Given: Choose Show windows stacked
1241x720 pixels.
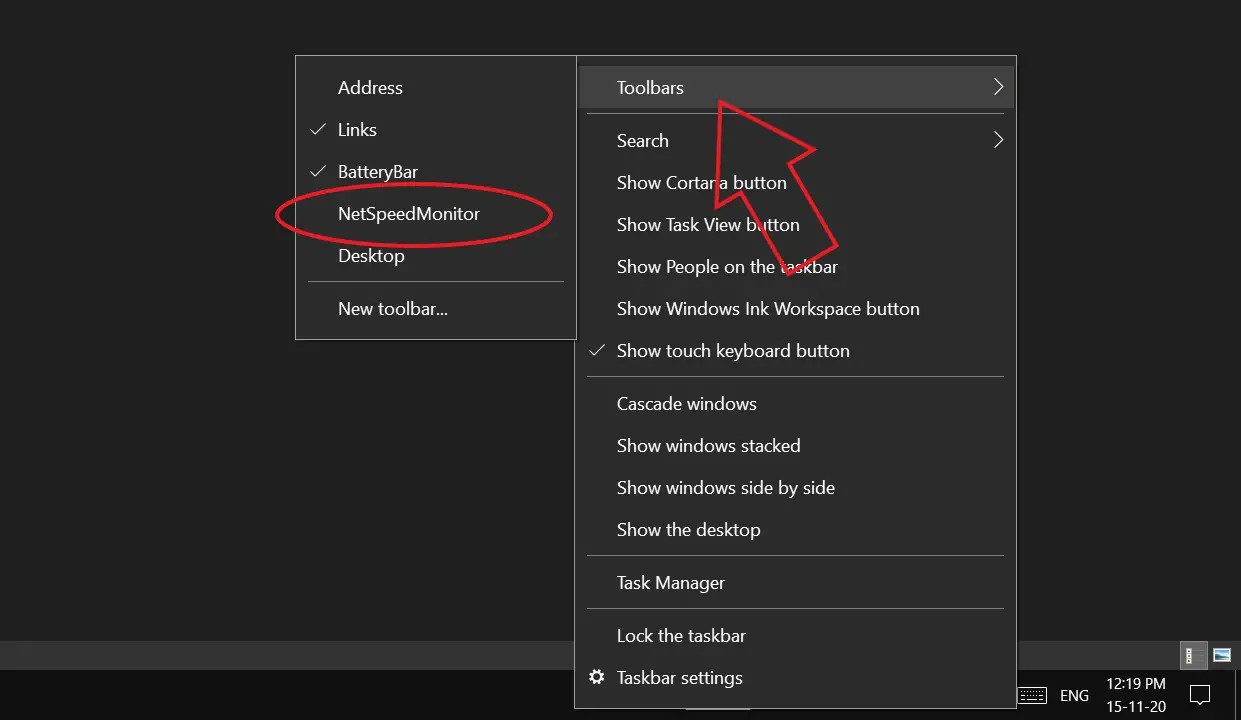Looking at the screenshot, I should click(795, 446).
